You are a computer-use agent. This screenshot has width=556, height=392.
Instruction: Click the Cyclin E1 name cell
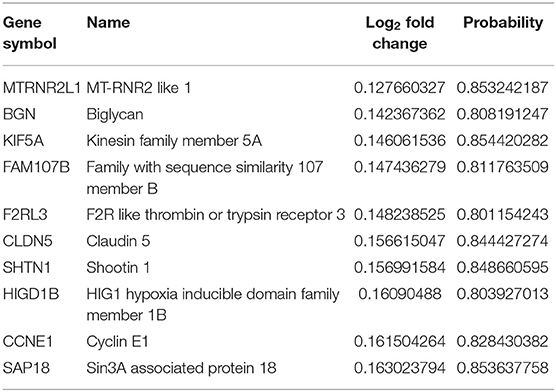pyautogui.click(x=117, y=342)
